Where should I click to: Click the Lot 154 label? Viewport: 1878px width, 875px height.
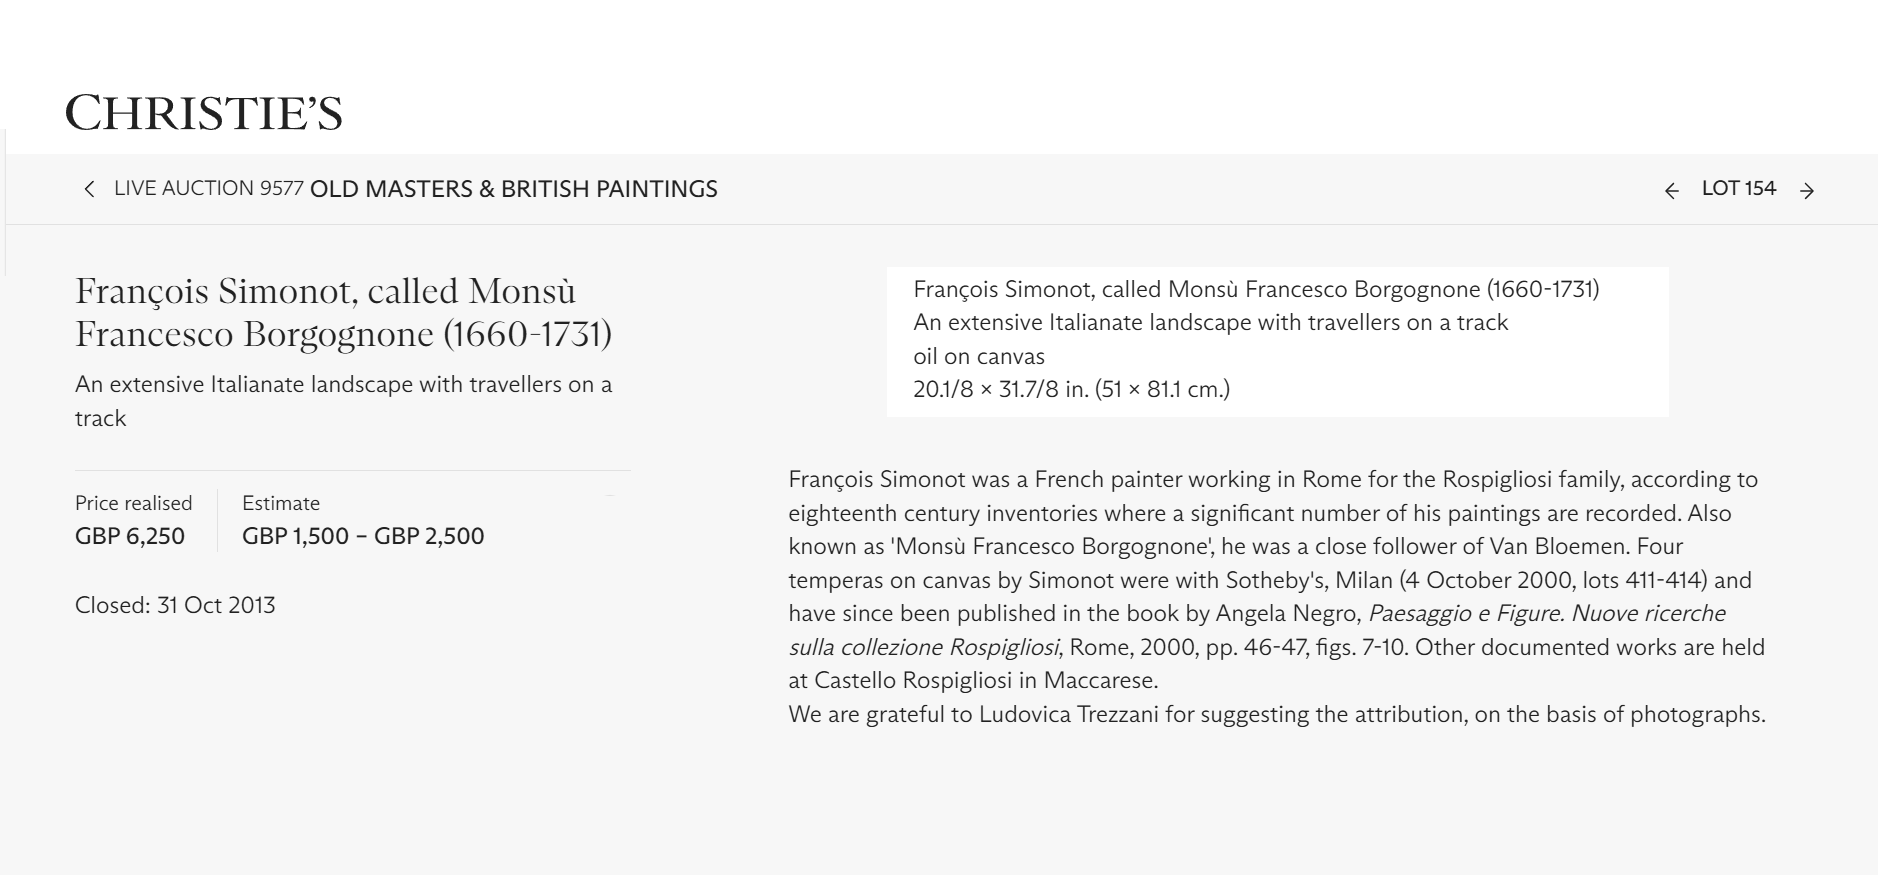(x=1738, y=189)
